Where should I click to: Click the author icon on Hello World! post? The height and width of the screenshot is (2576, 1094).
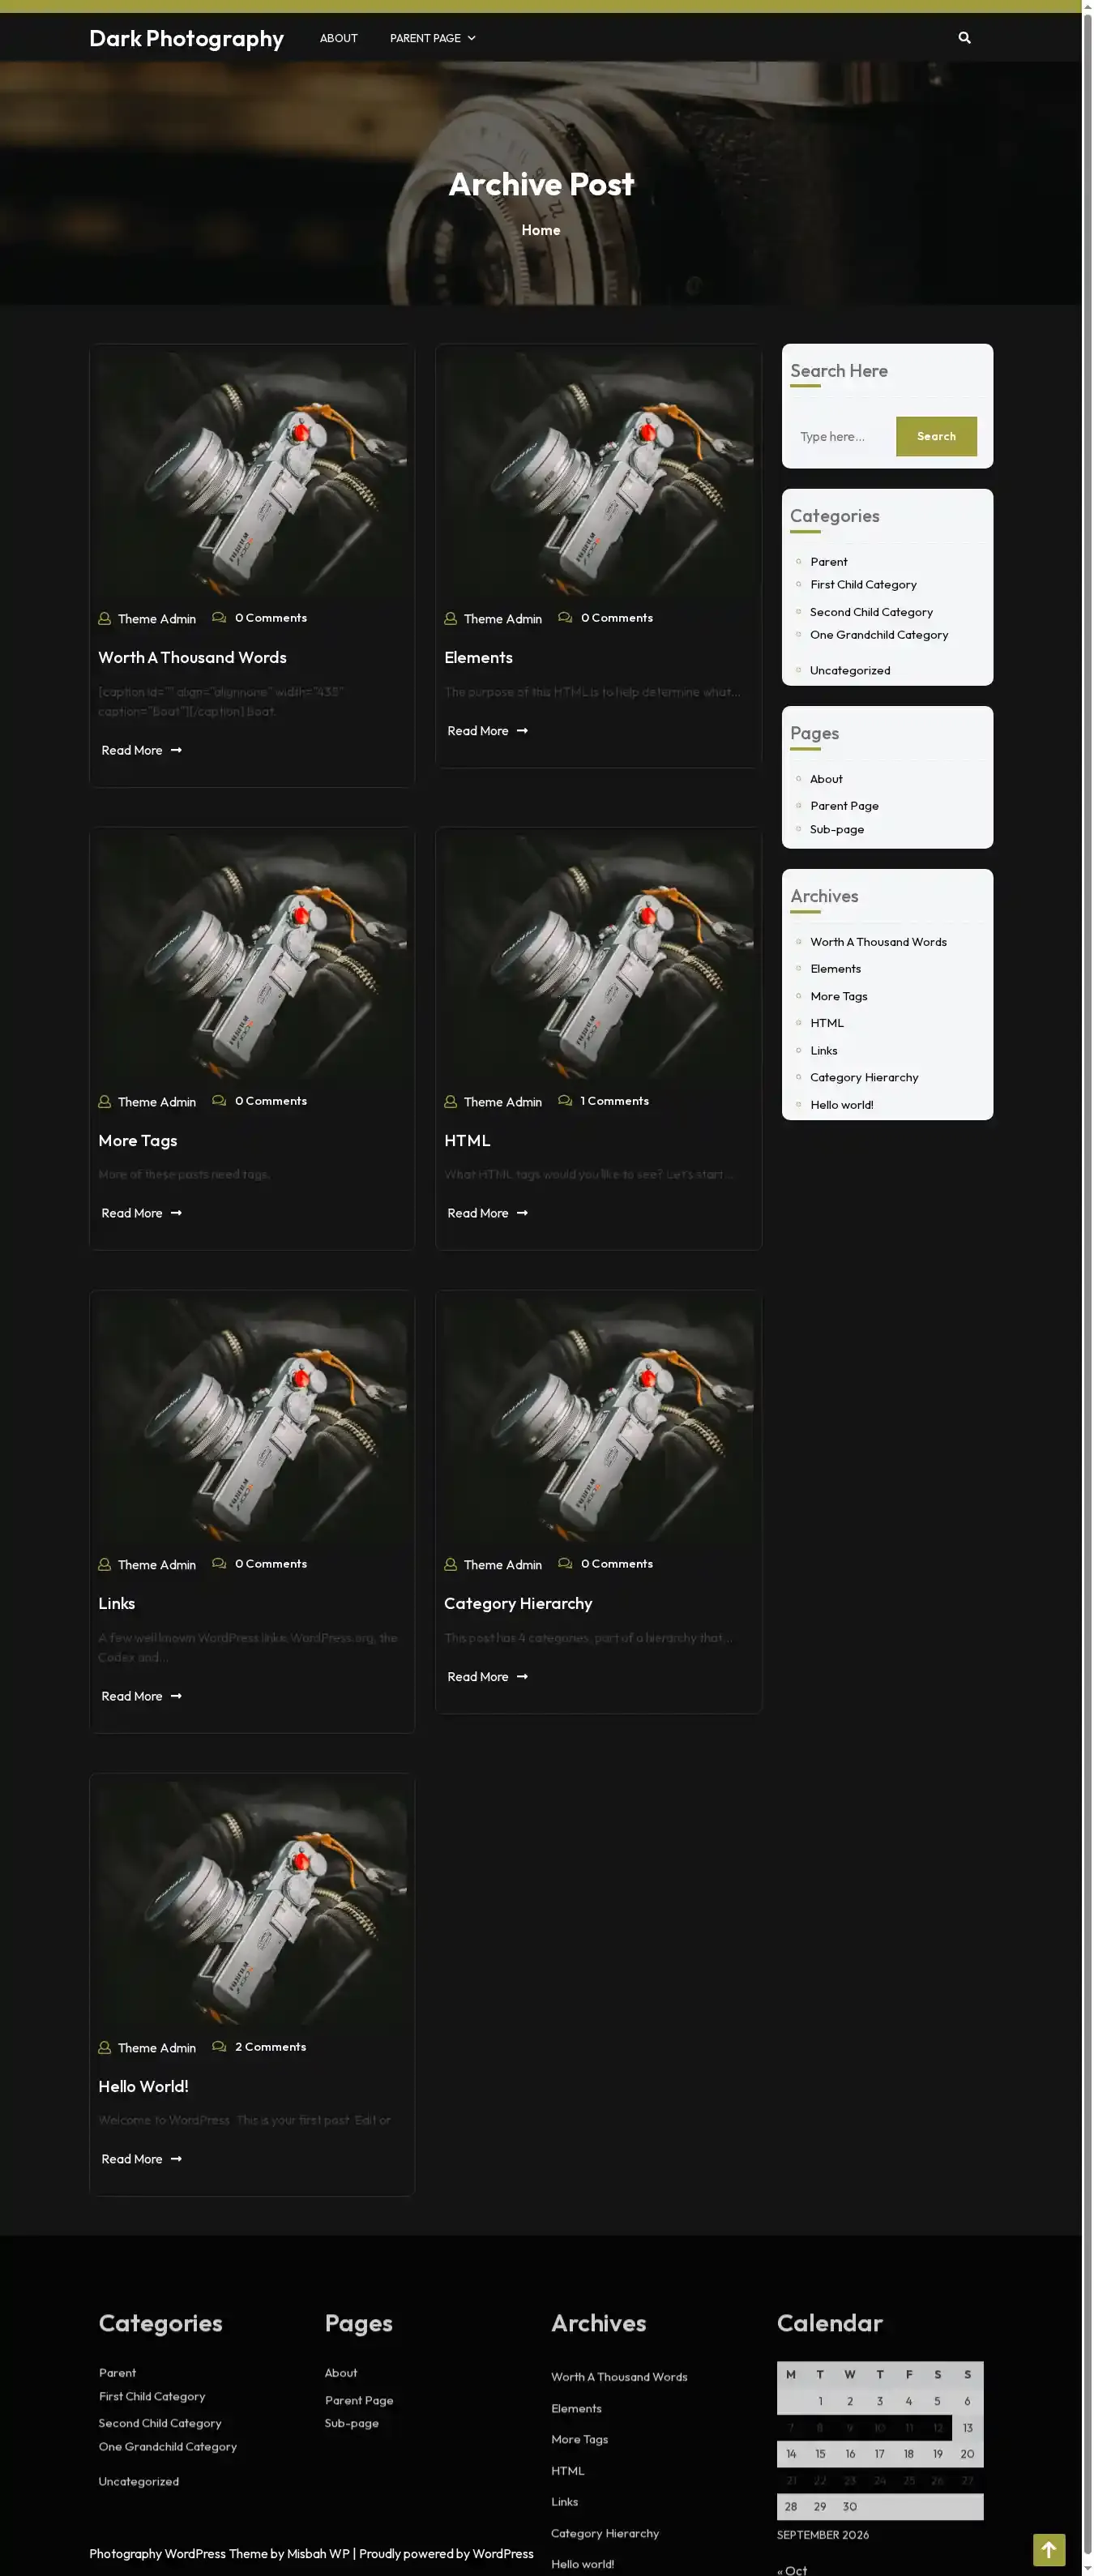pos(104,2048)
